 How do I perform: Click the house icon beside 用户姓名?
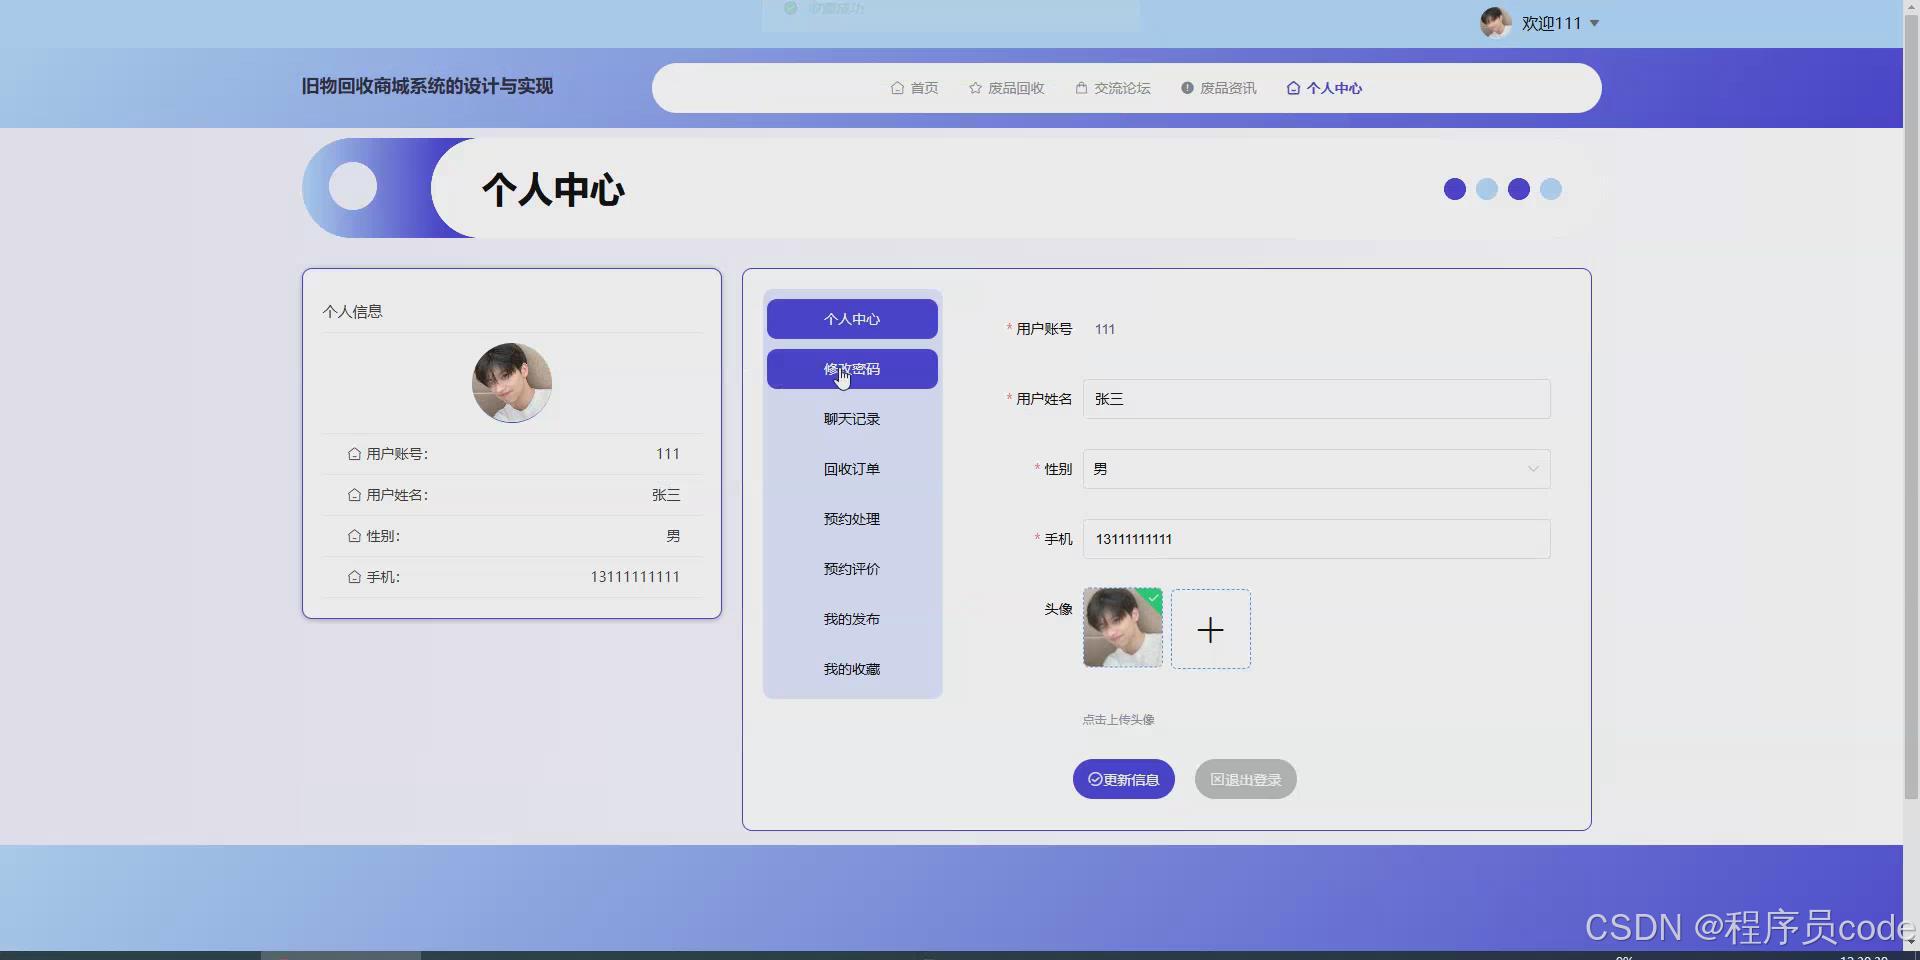coord(354,495)
